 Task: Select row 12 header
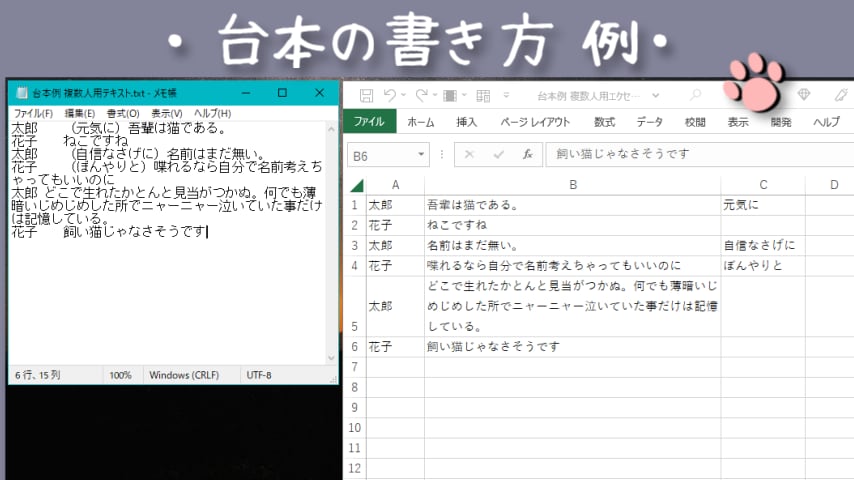(355, 468)
